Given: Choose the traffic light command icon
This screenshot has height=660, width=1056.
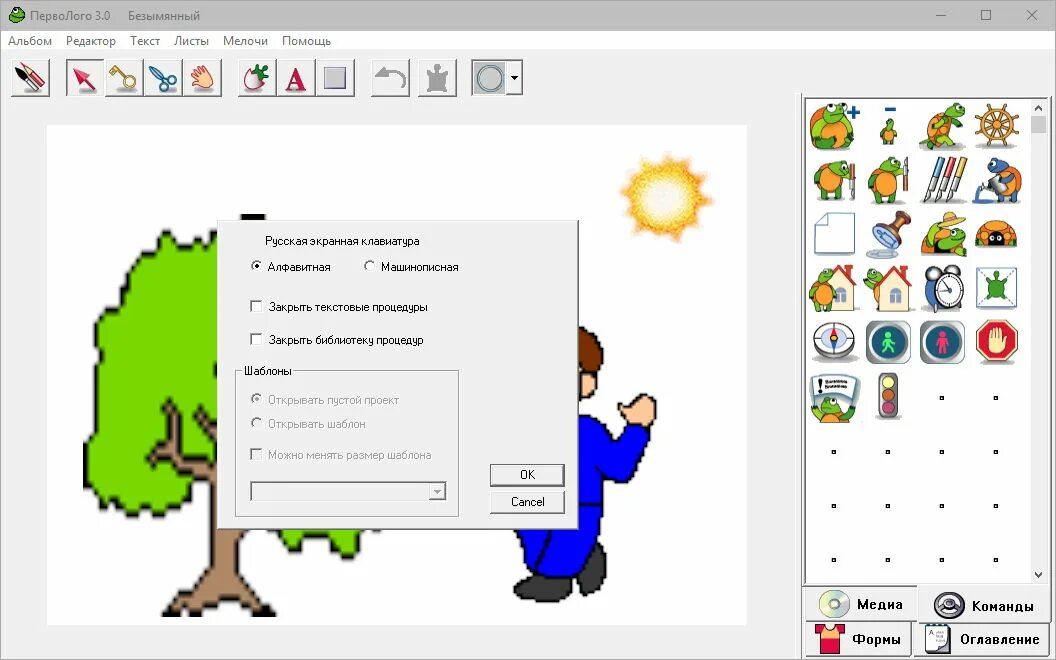Looking at the screenshot, I should tap(888, 397).
